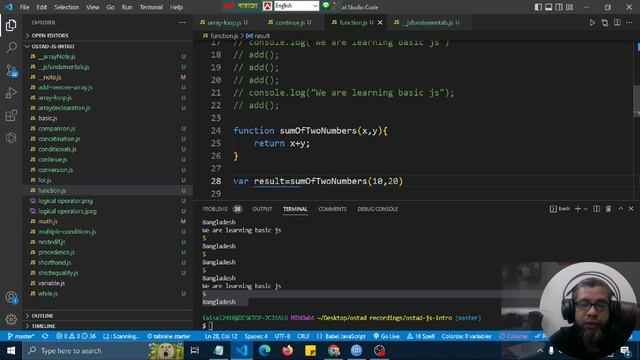Viewport: 640px width, 360px height.
Task: Open the Terminal menu
Action: point(151,7)
